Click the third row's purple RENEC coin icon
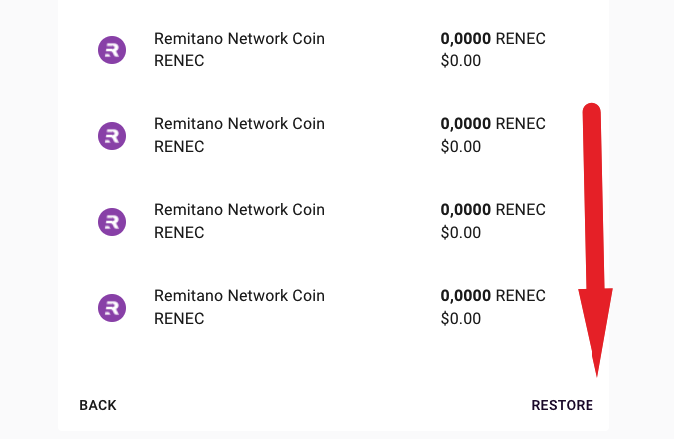674x439 pixels. 112,222
